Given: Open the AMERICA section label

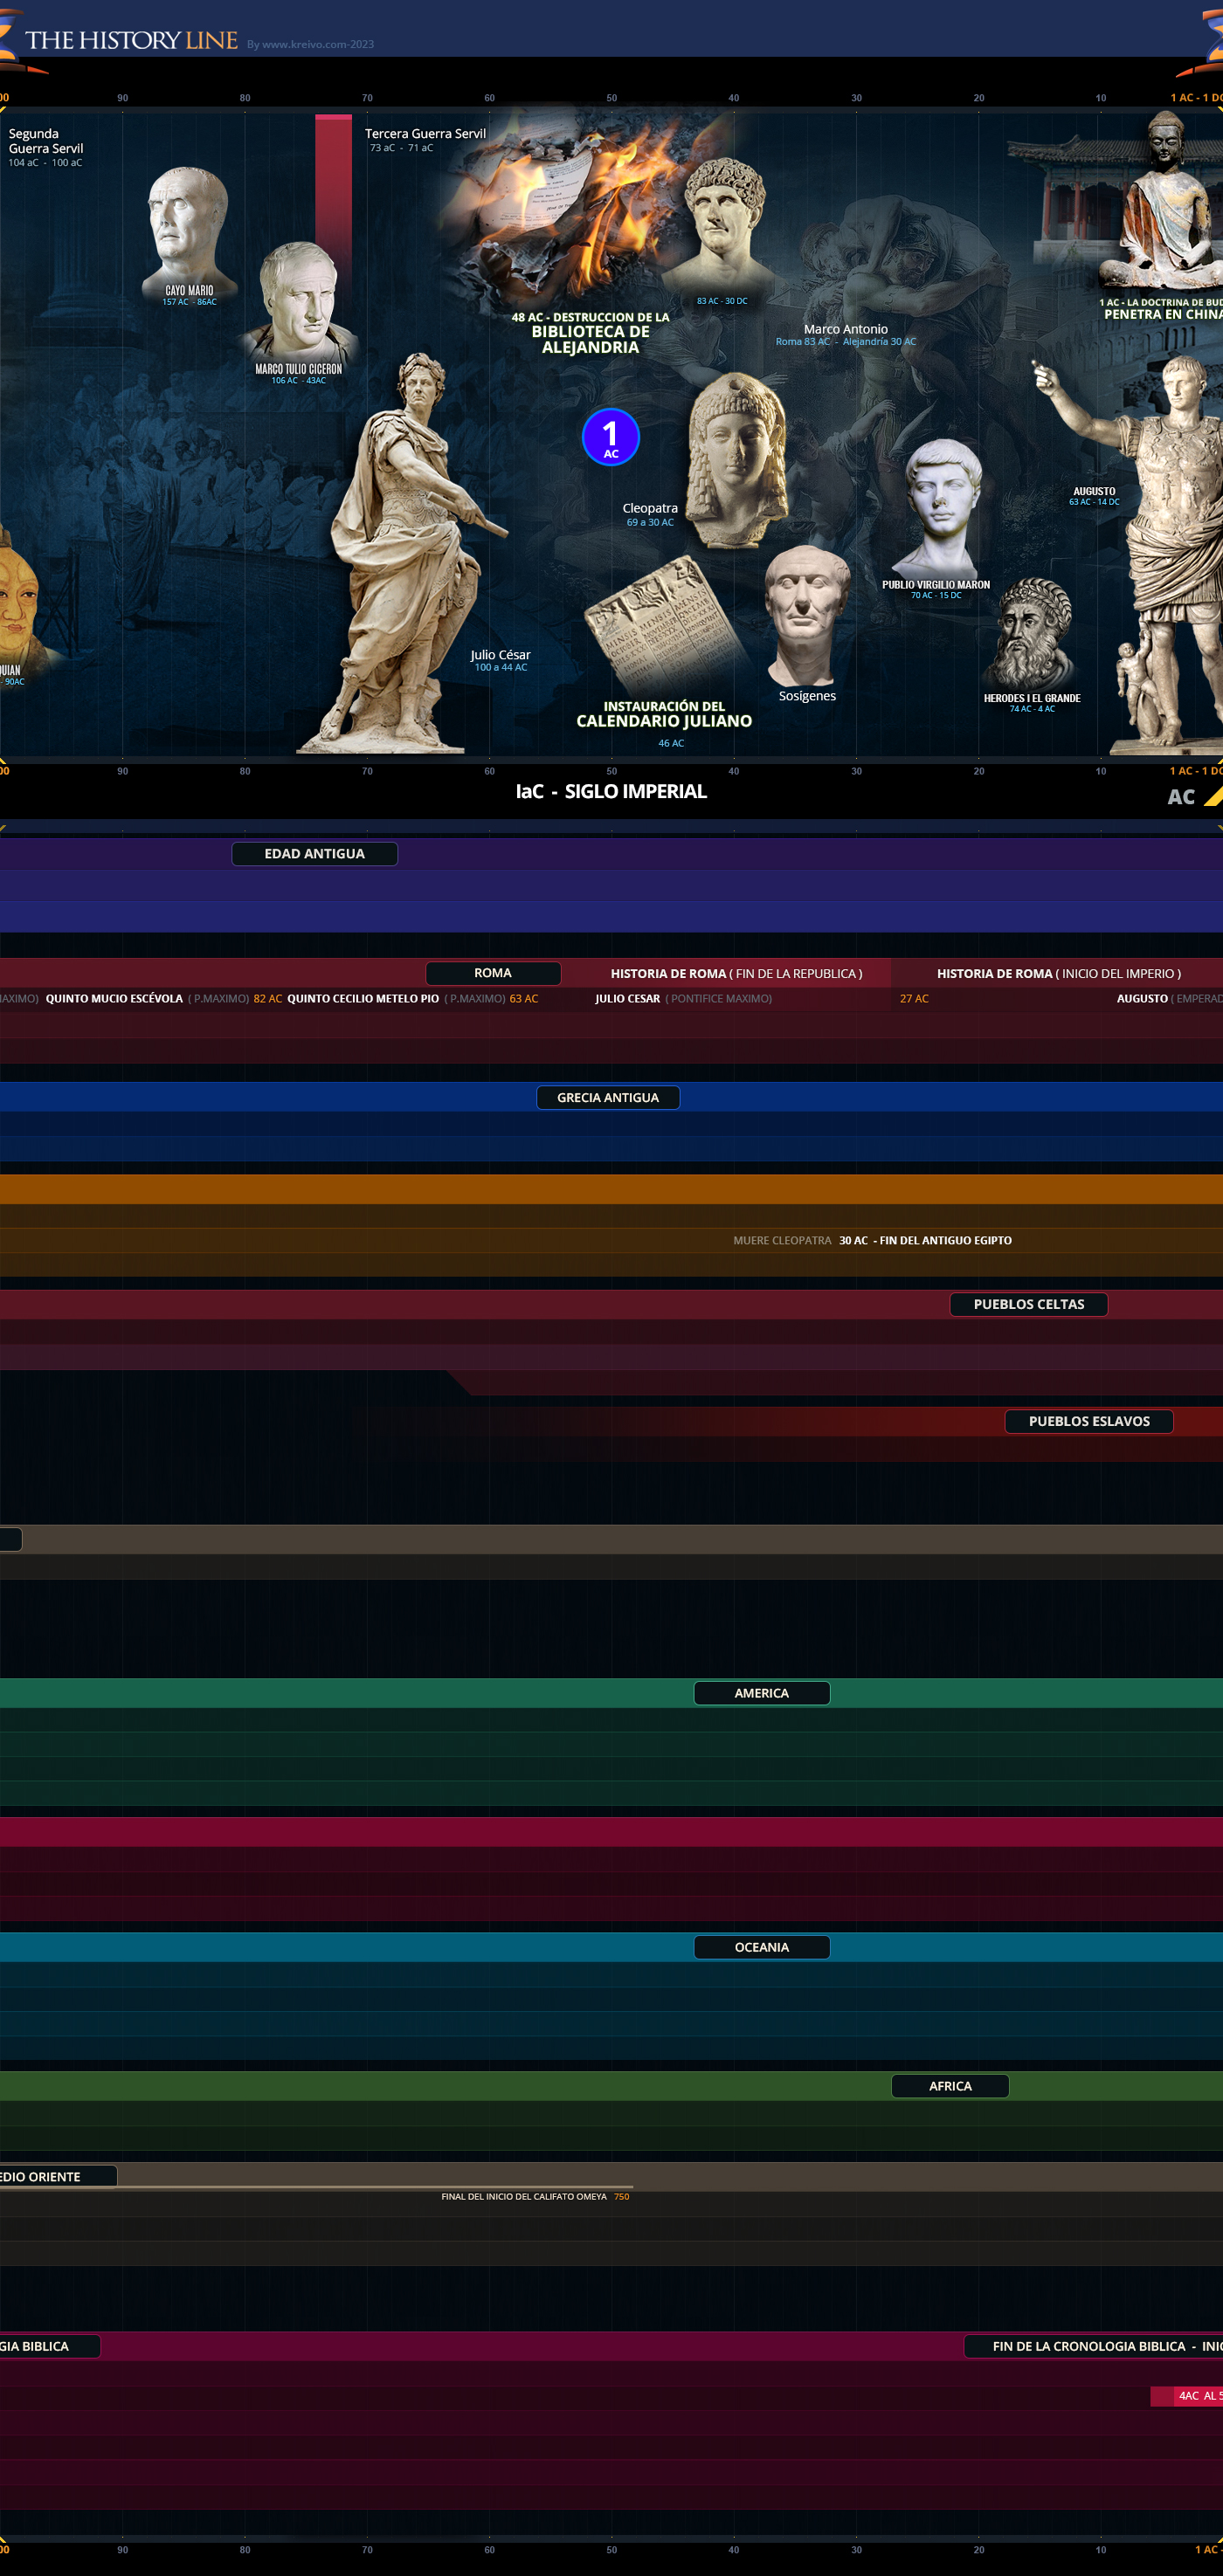Looking at the screenshot, I should [762, 1693].
